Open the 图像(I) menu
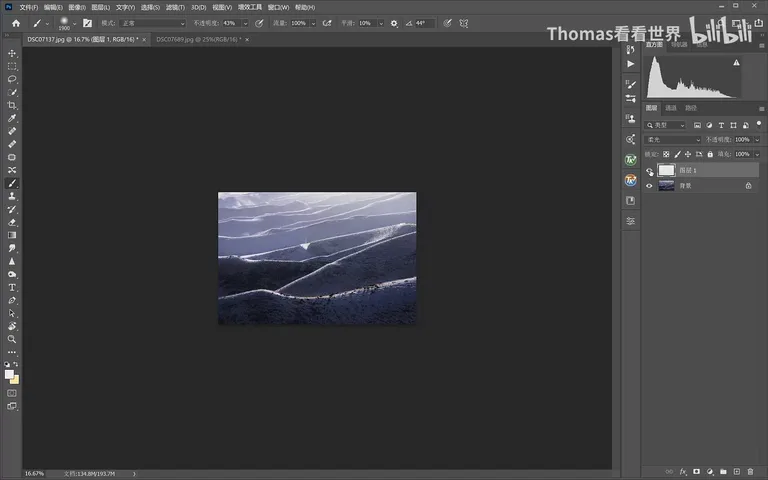768x480 pixels. click(77, 7)
